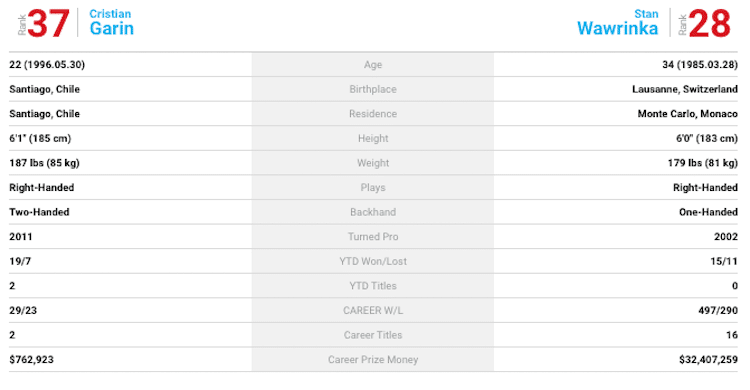This screenshot has height=390, width=750.
Task: Click Wawrinka's career record 497/290
Action: tap(717, 311)
